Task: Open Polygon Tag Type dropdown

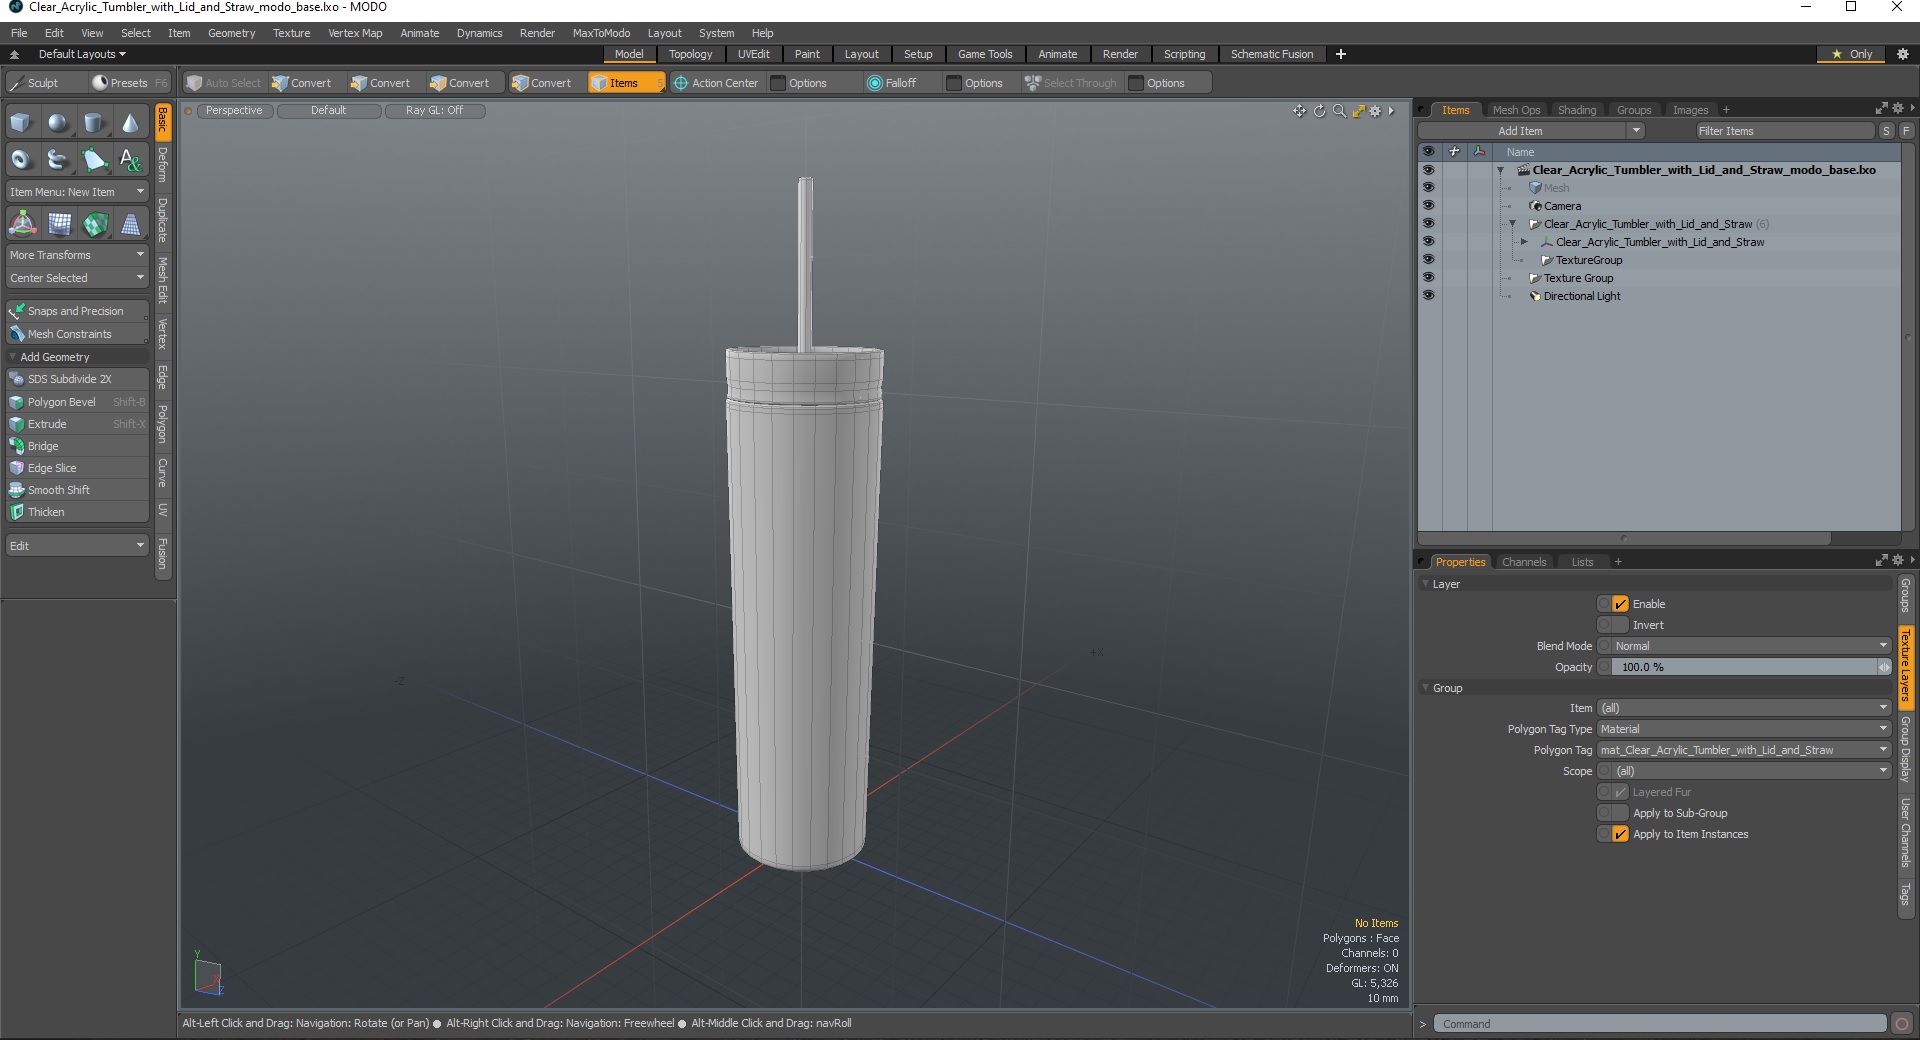Action: [1745, 729]
